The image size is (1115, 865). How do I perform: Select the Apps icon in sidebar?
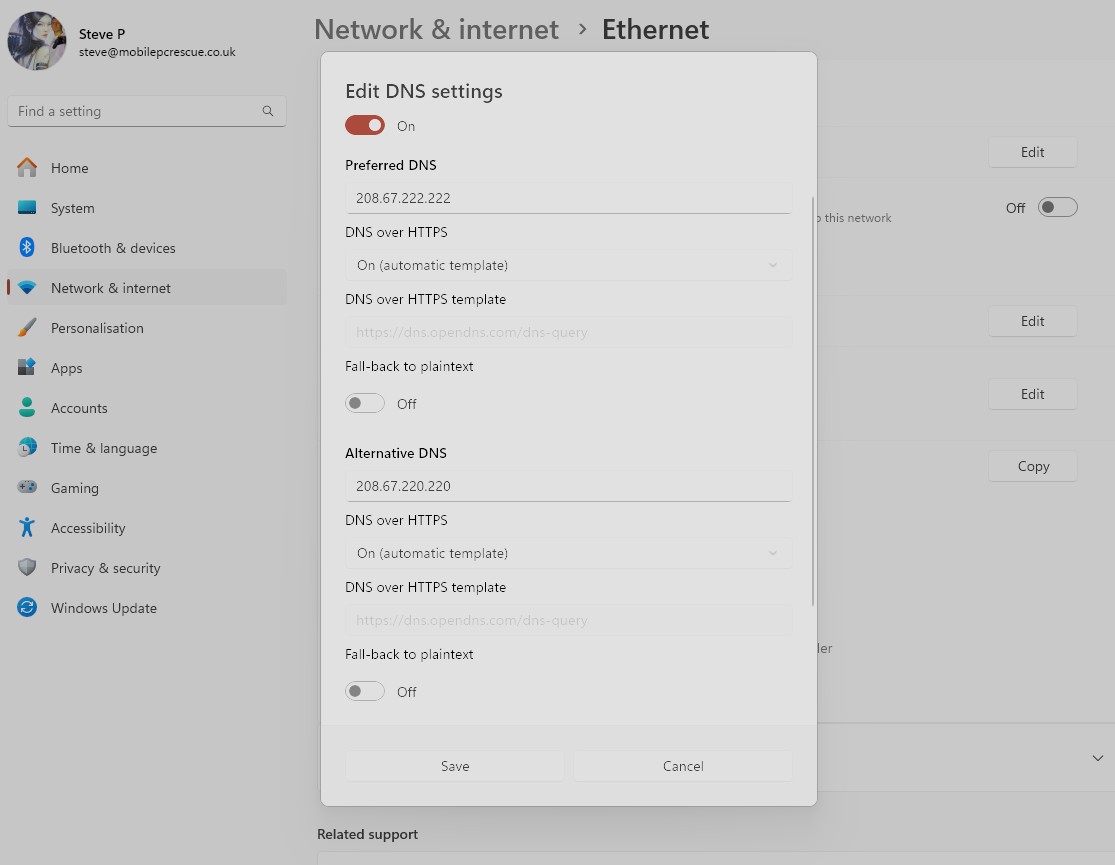pyautogui.click(x=27, y=368)
